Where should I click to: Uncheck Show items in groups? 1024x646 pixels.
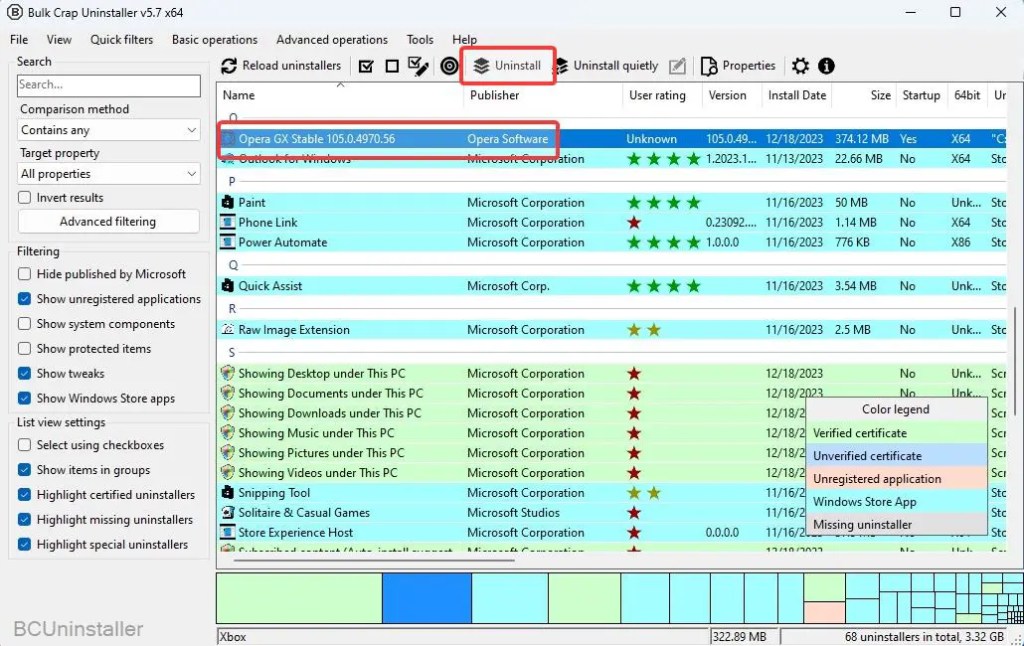[25, 470]
